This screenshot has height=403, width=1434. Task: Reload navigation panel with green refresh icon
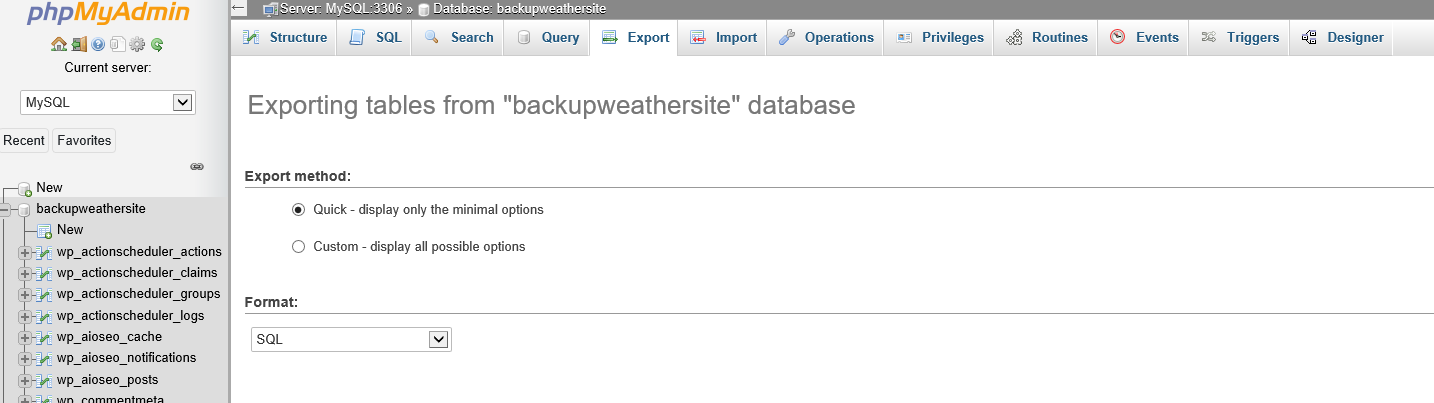tap(157, 44)
